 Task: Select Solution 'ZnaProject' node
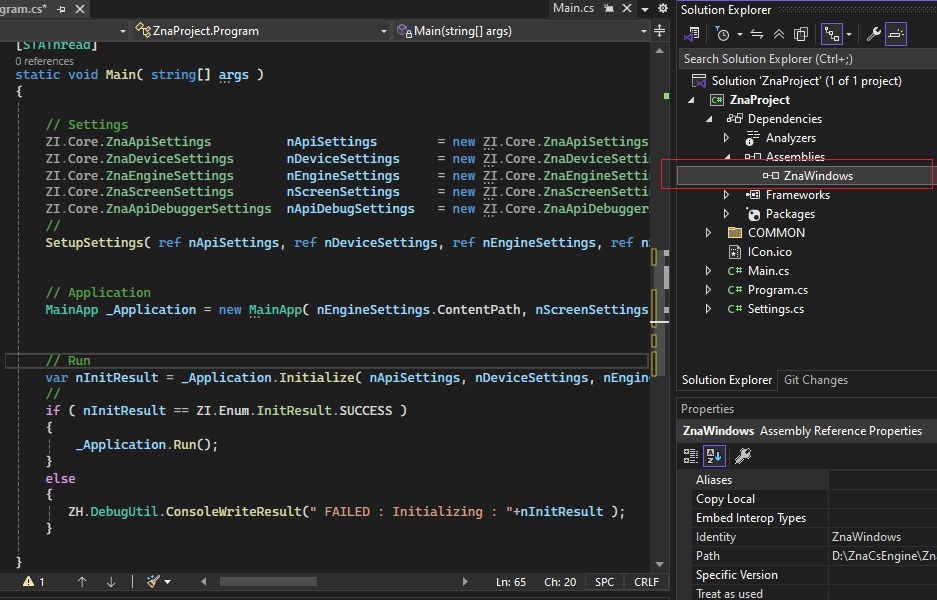806,81
